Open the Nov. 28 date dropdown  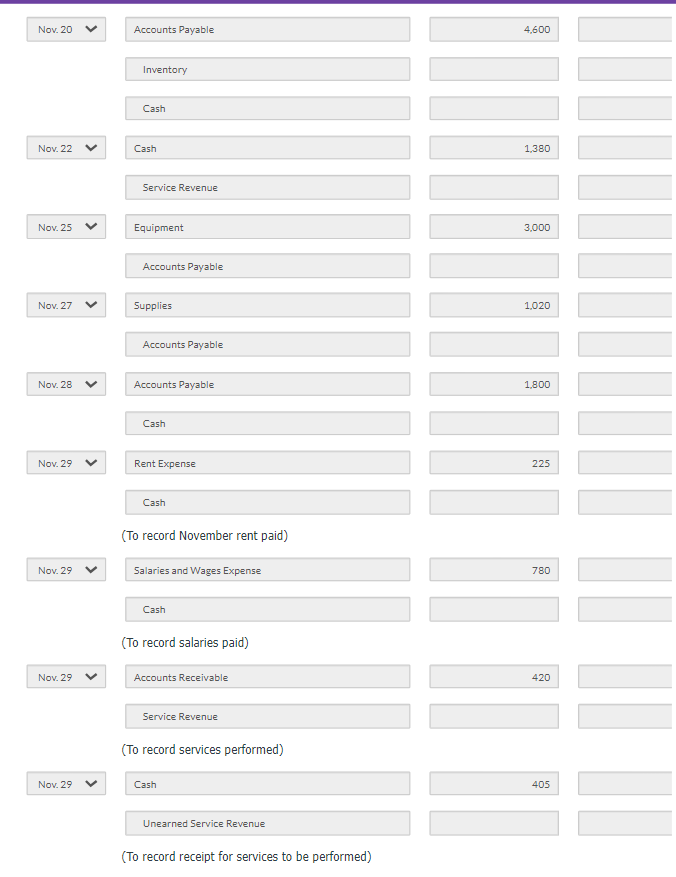65,384
